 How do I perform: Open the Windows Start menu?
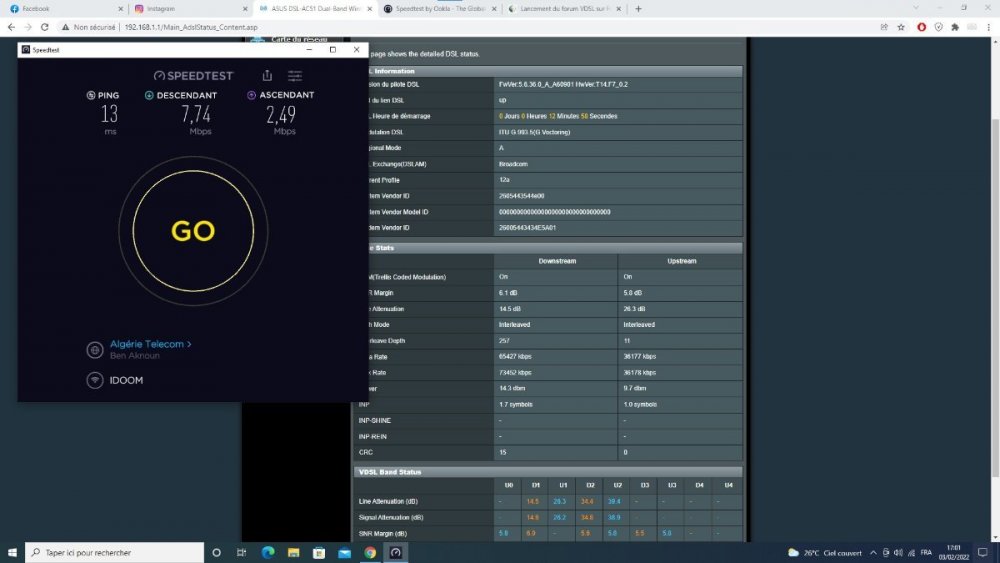coord(12,552)
